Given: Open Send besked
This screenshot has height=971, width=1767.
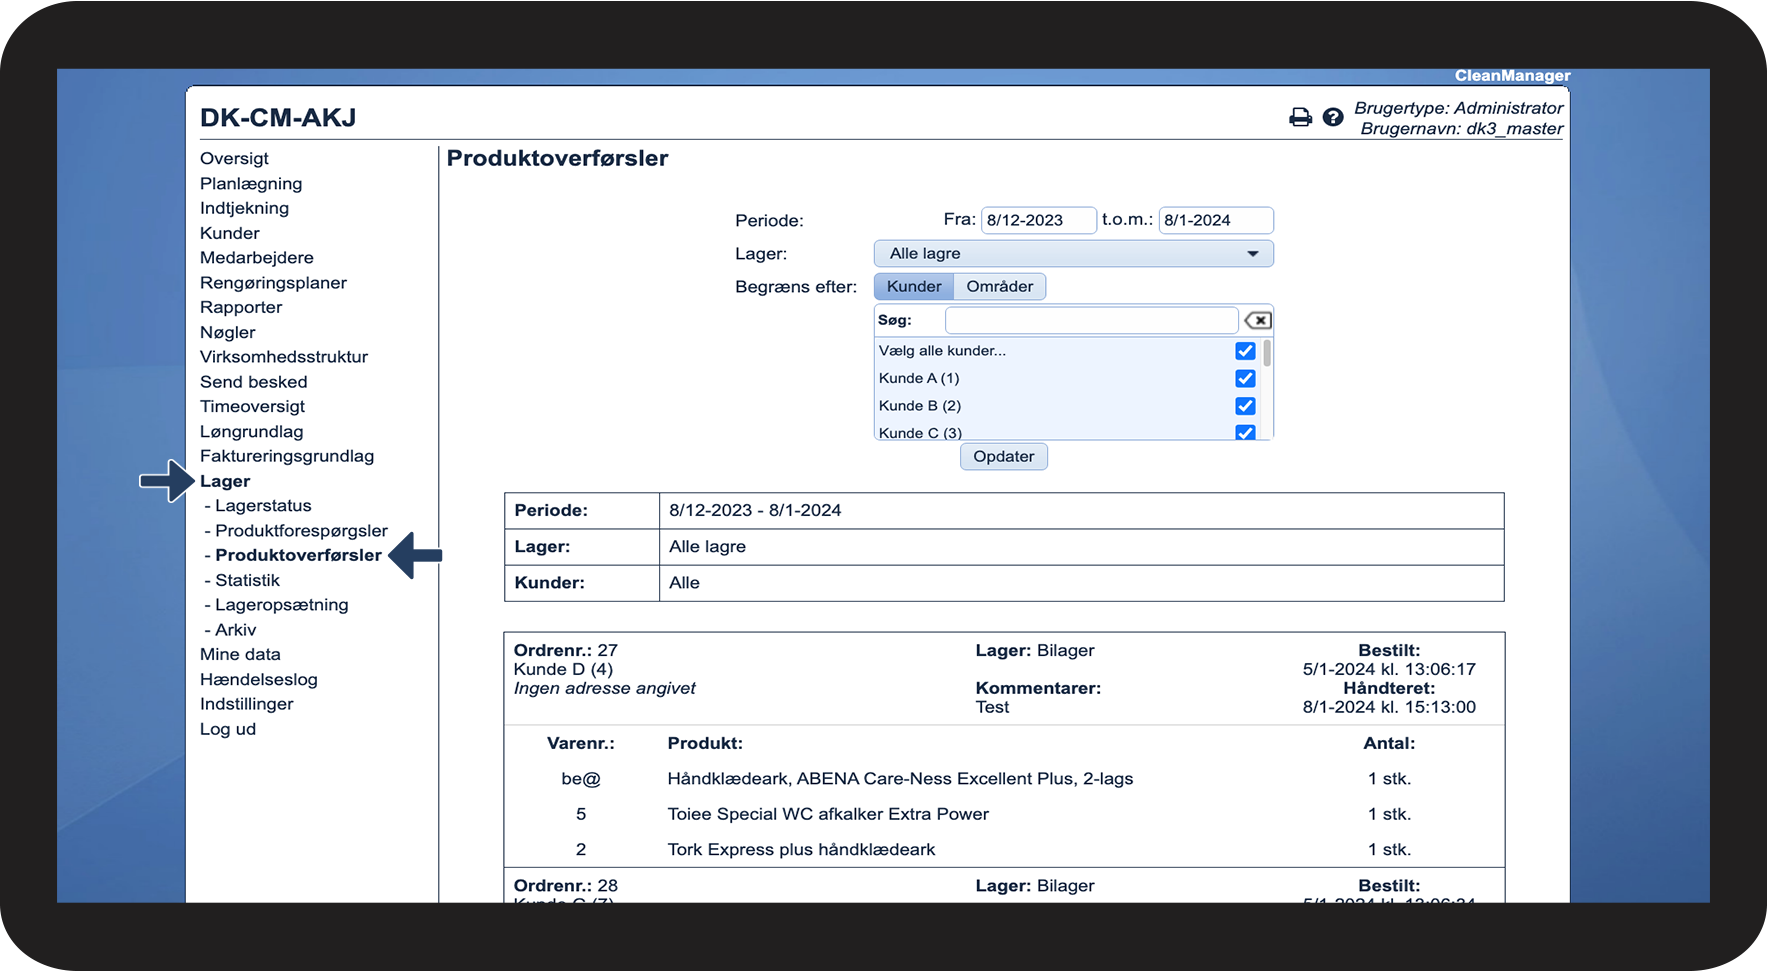Looking at the screenshot, I should tap(254, 382).
